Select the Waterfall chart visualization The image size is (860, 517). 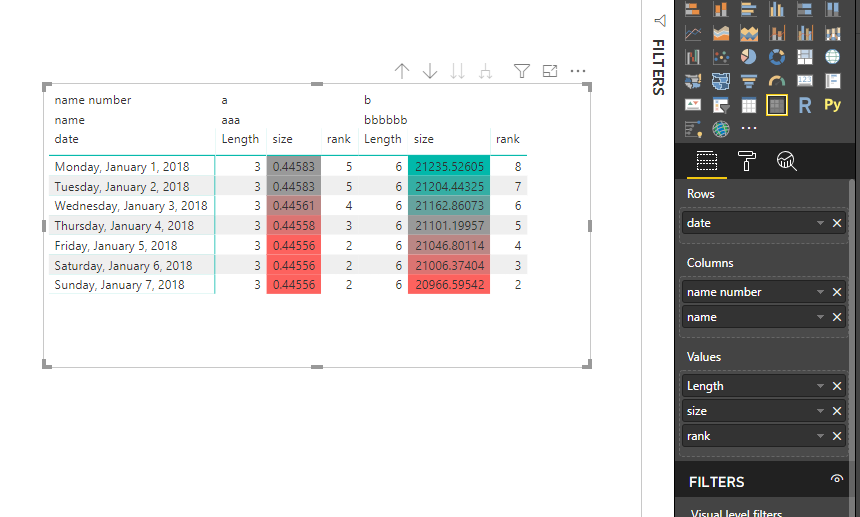coord(693,57)
